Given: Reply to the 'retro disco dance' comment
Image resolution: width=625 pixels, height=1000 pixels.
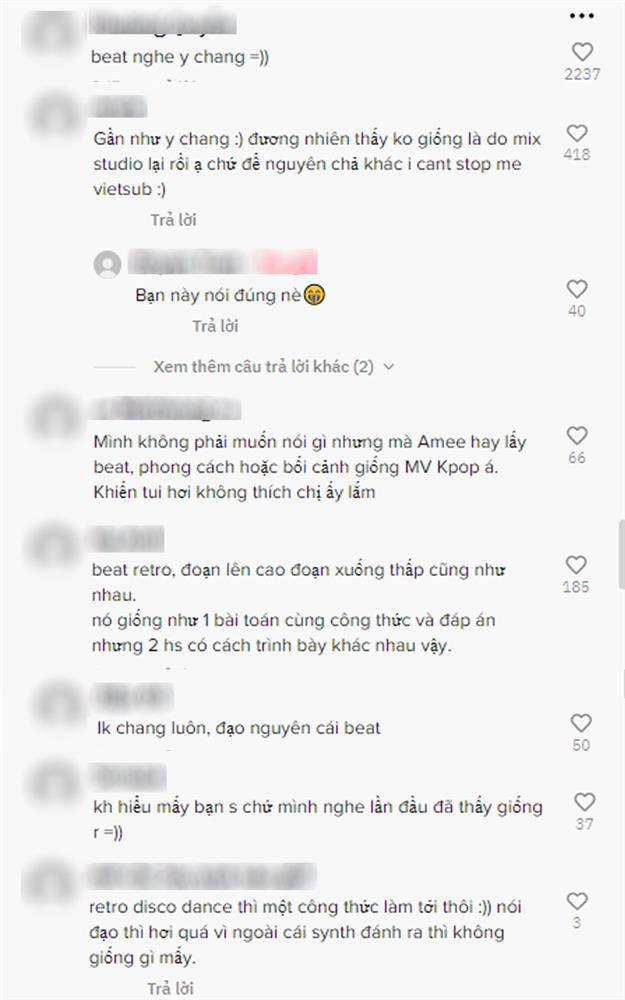Looking at the screenshot, I should point(170,989).
